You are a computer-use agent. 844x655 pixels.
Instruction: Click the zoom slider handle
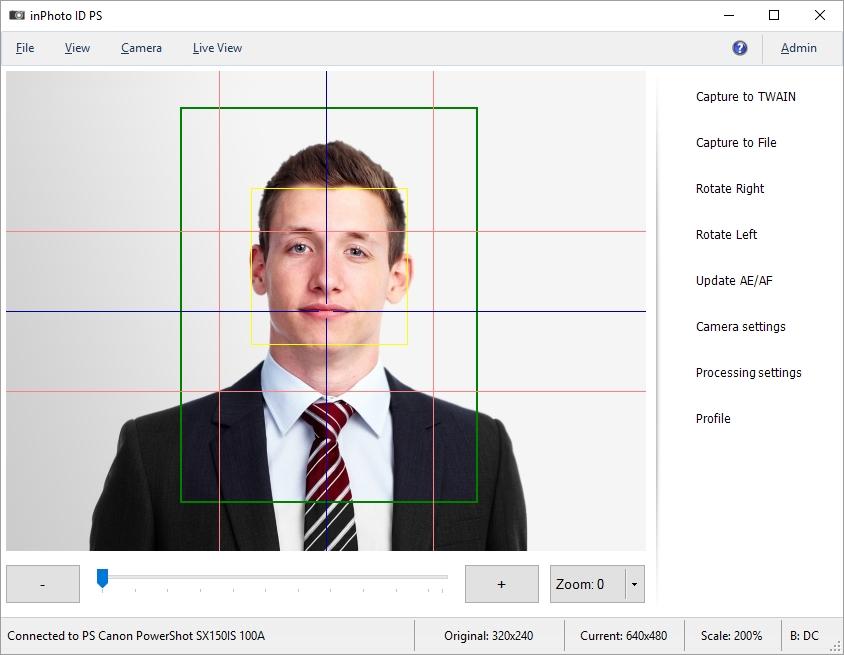(x=102, y=577)
